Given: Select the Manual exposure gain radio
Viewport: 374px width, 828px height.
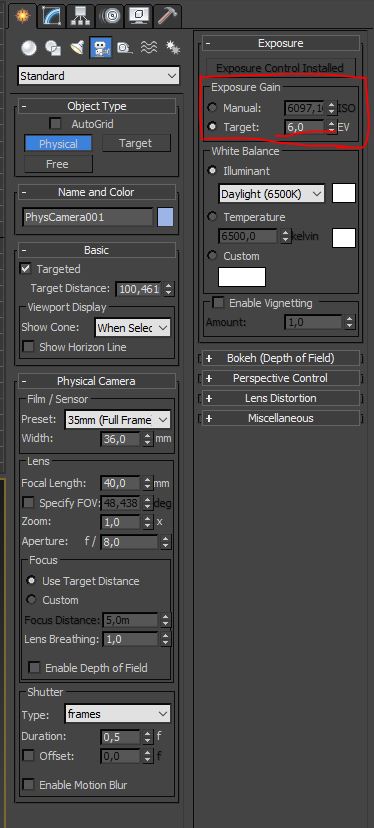Looking at the screenshot, I should point(212,108).
